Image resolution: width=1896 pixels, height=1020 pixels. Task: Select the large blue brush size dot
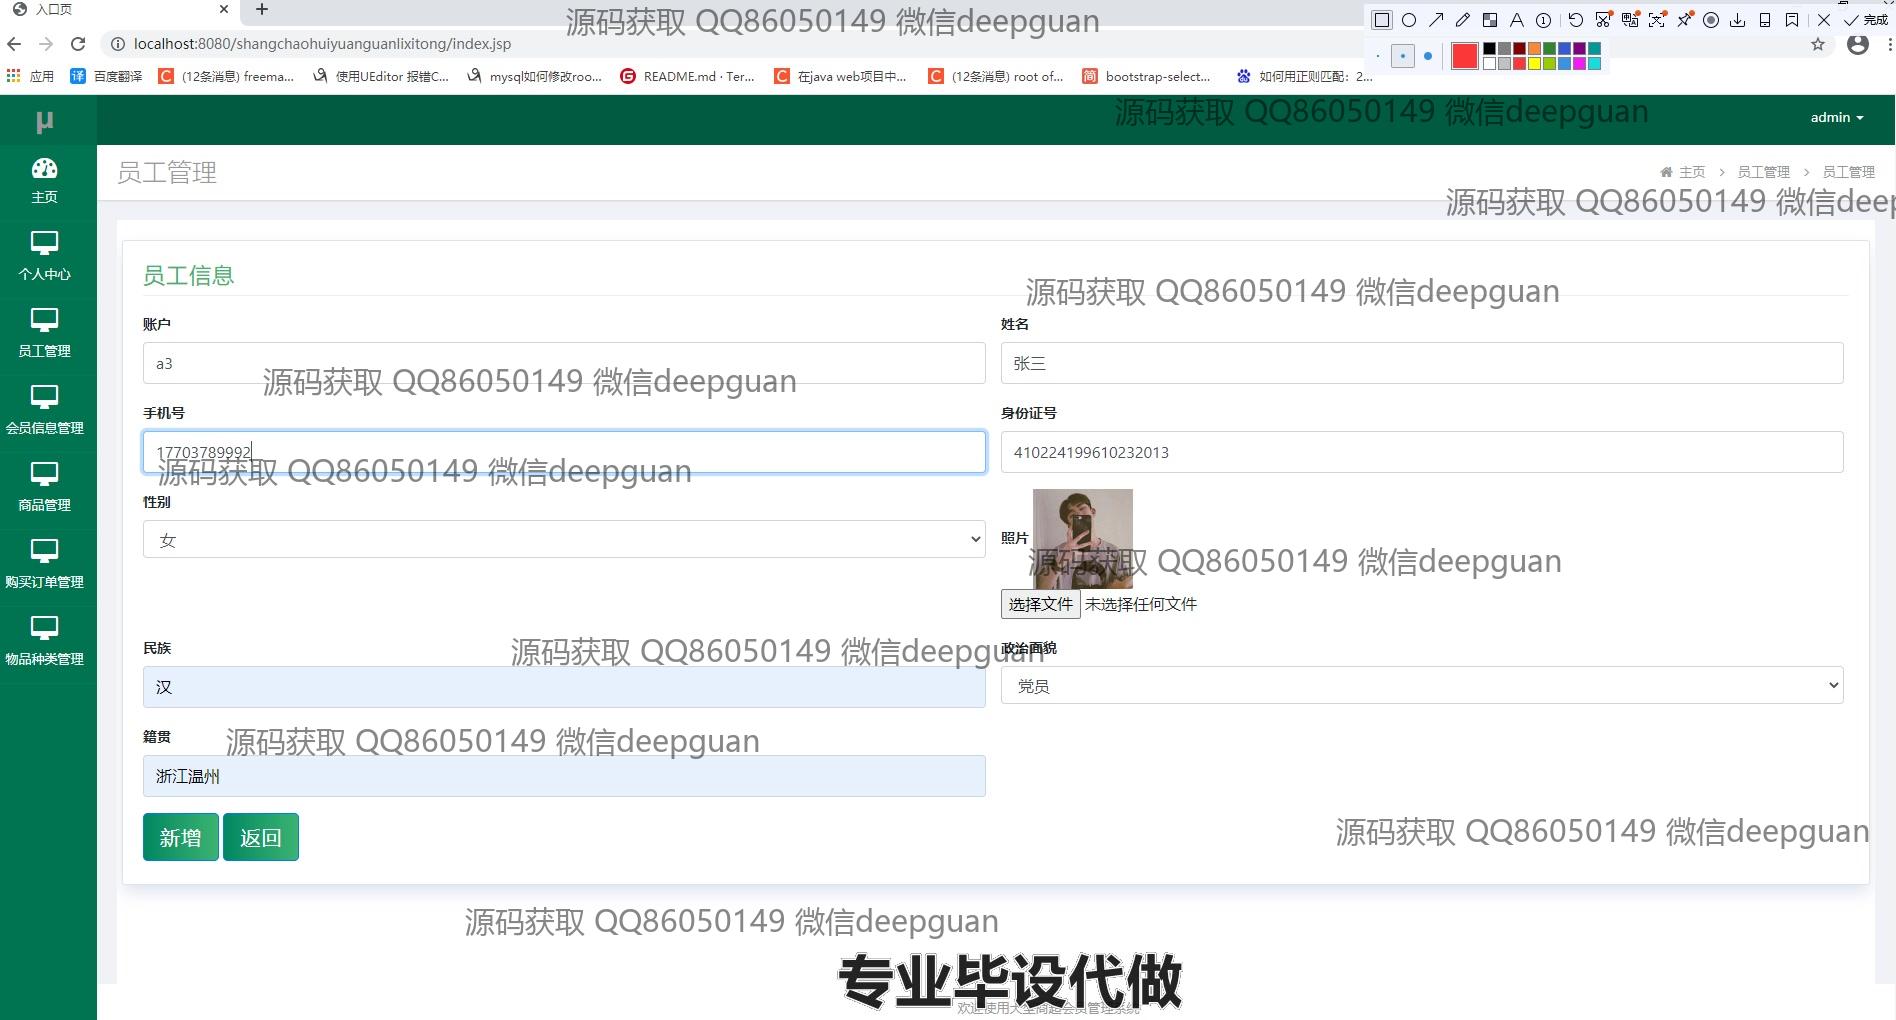(x=1428, y=57)
